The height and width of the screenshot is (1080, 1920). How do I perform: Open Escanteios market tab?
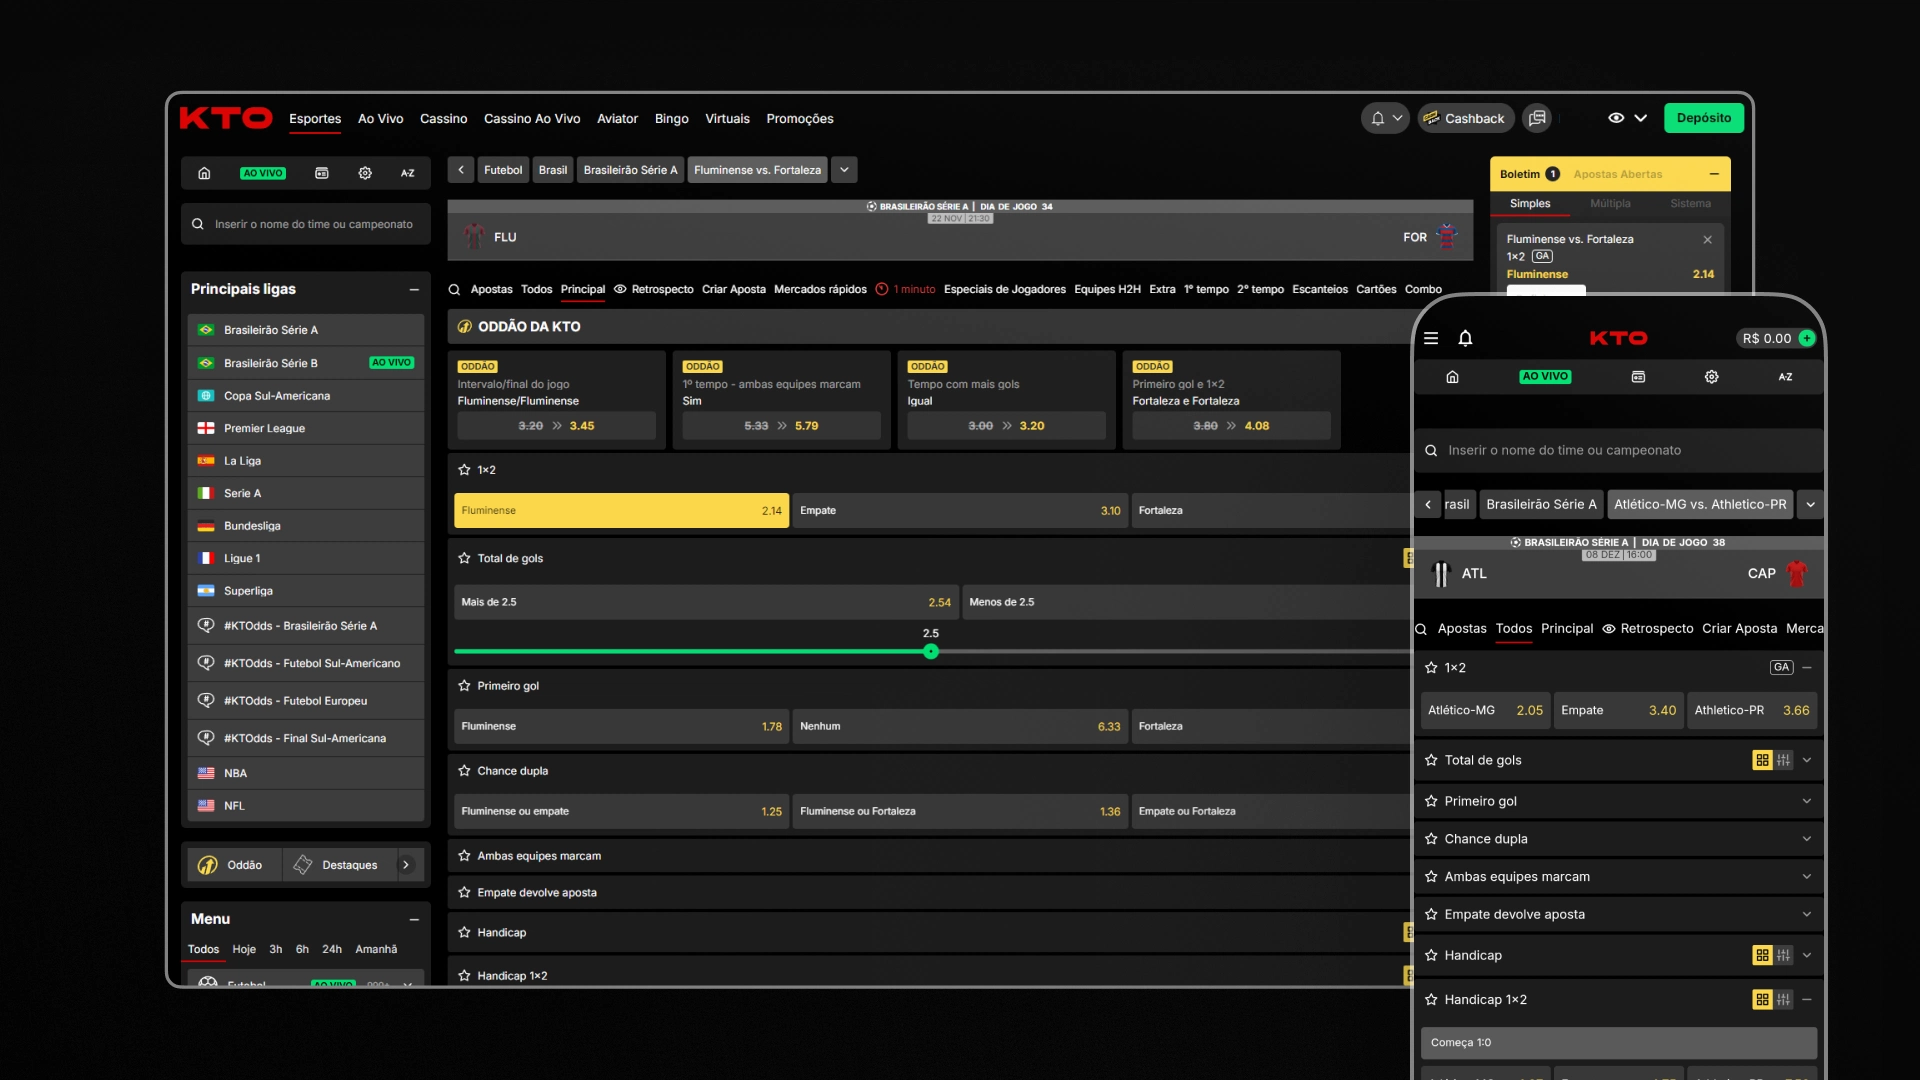(1320, 290)
